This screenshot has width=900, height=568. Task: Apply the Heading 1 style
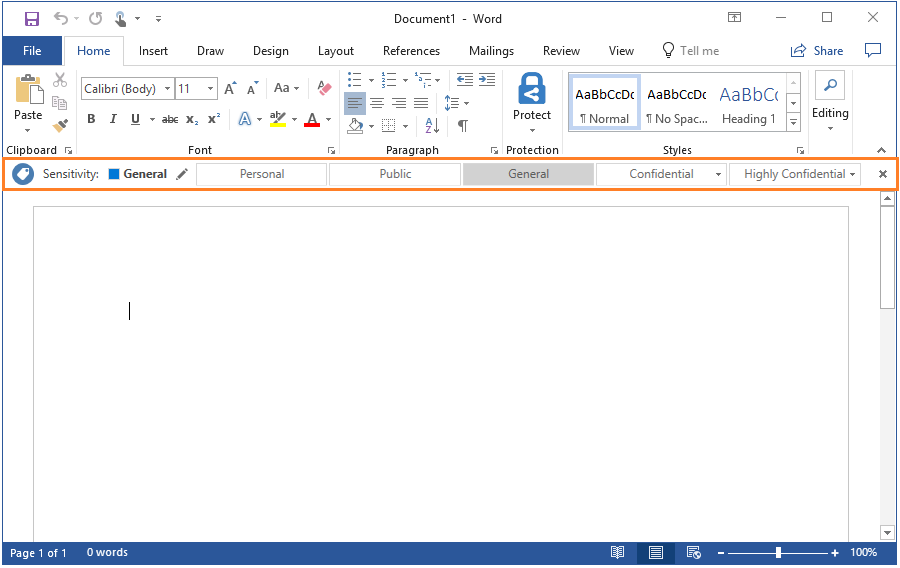click(748, 103)
